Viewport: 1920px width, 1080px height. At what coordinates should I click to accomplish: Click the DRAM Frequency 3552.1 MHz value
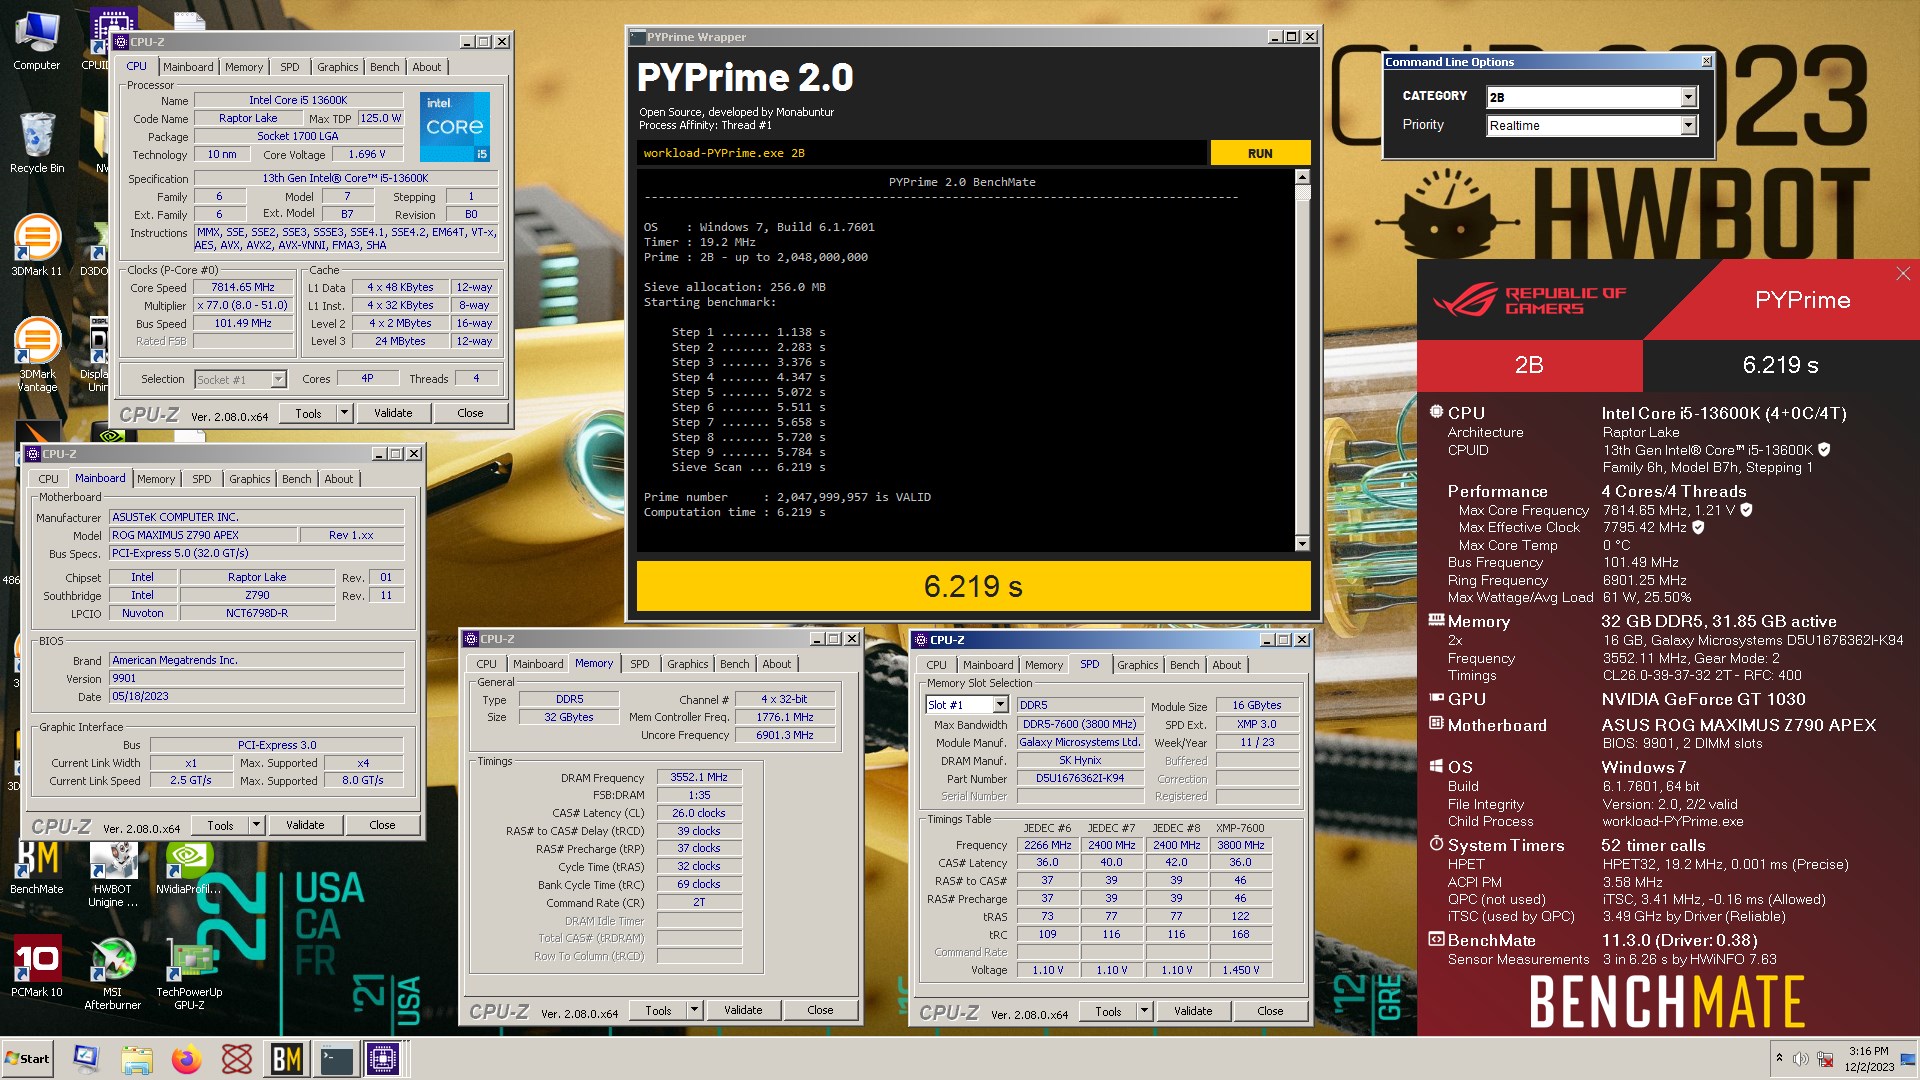coord(699,777)
